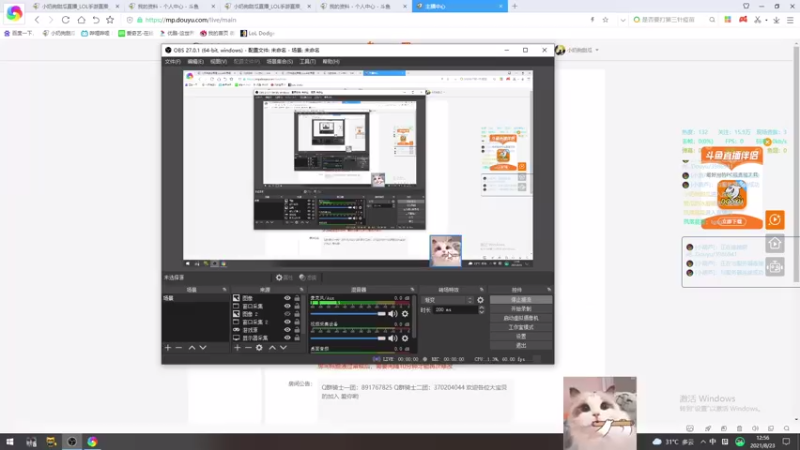
Task: Open settings gear for 麦克风/Aux channel
Action: coord(405,314)
